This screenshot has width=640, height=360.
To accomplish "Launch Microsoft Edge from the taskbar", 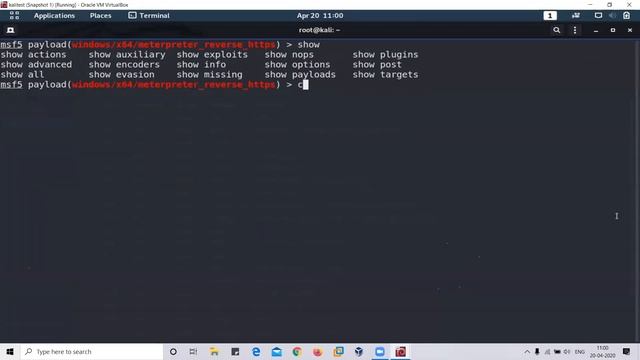I will 256,351.
